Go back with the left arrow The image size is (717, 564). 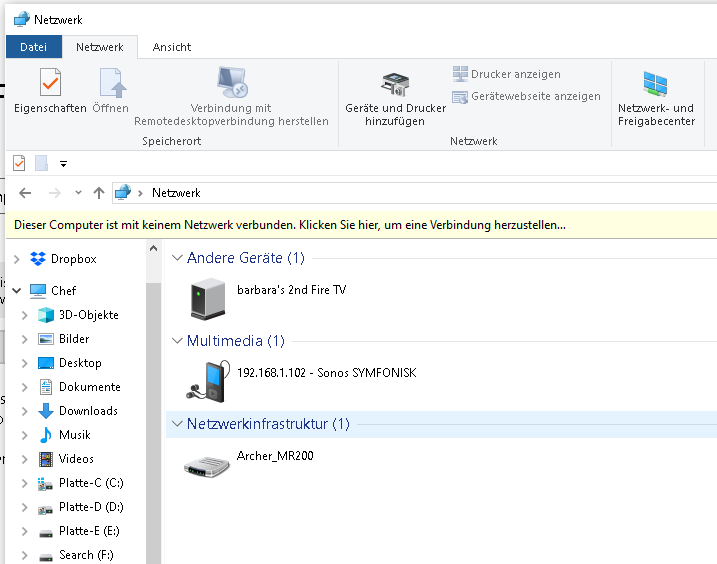click(x=25, y=193)
